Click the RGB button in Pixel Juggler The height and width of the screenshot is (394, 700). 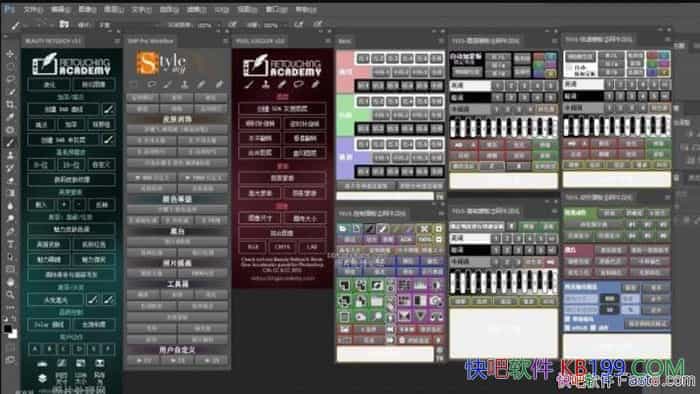(x=254, y=246)
